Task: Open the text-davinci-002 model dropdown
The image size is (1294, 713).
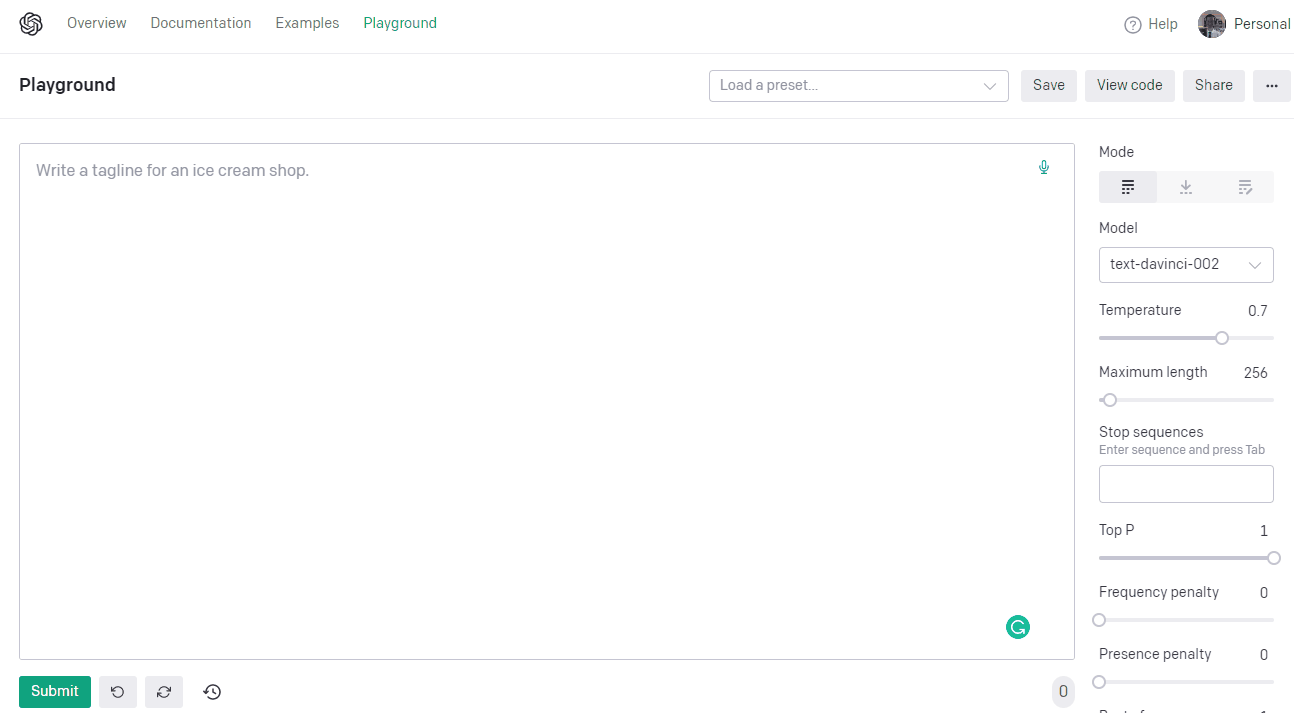Action: [1186, 265]
